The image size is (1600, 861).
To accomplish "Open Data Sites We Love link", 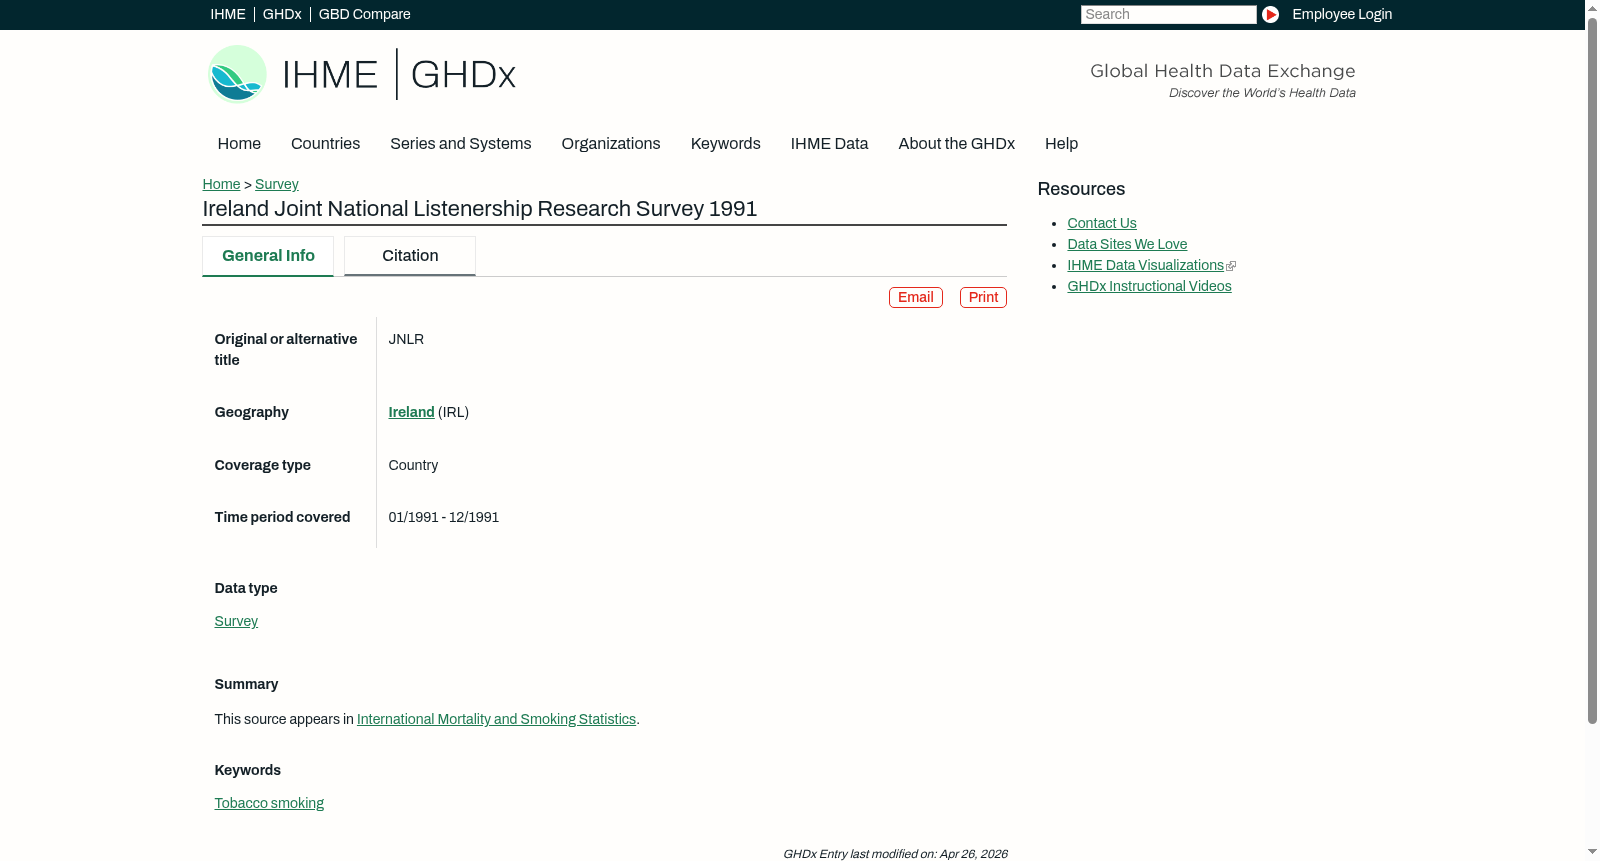I will click(1127, 244).
